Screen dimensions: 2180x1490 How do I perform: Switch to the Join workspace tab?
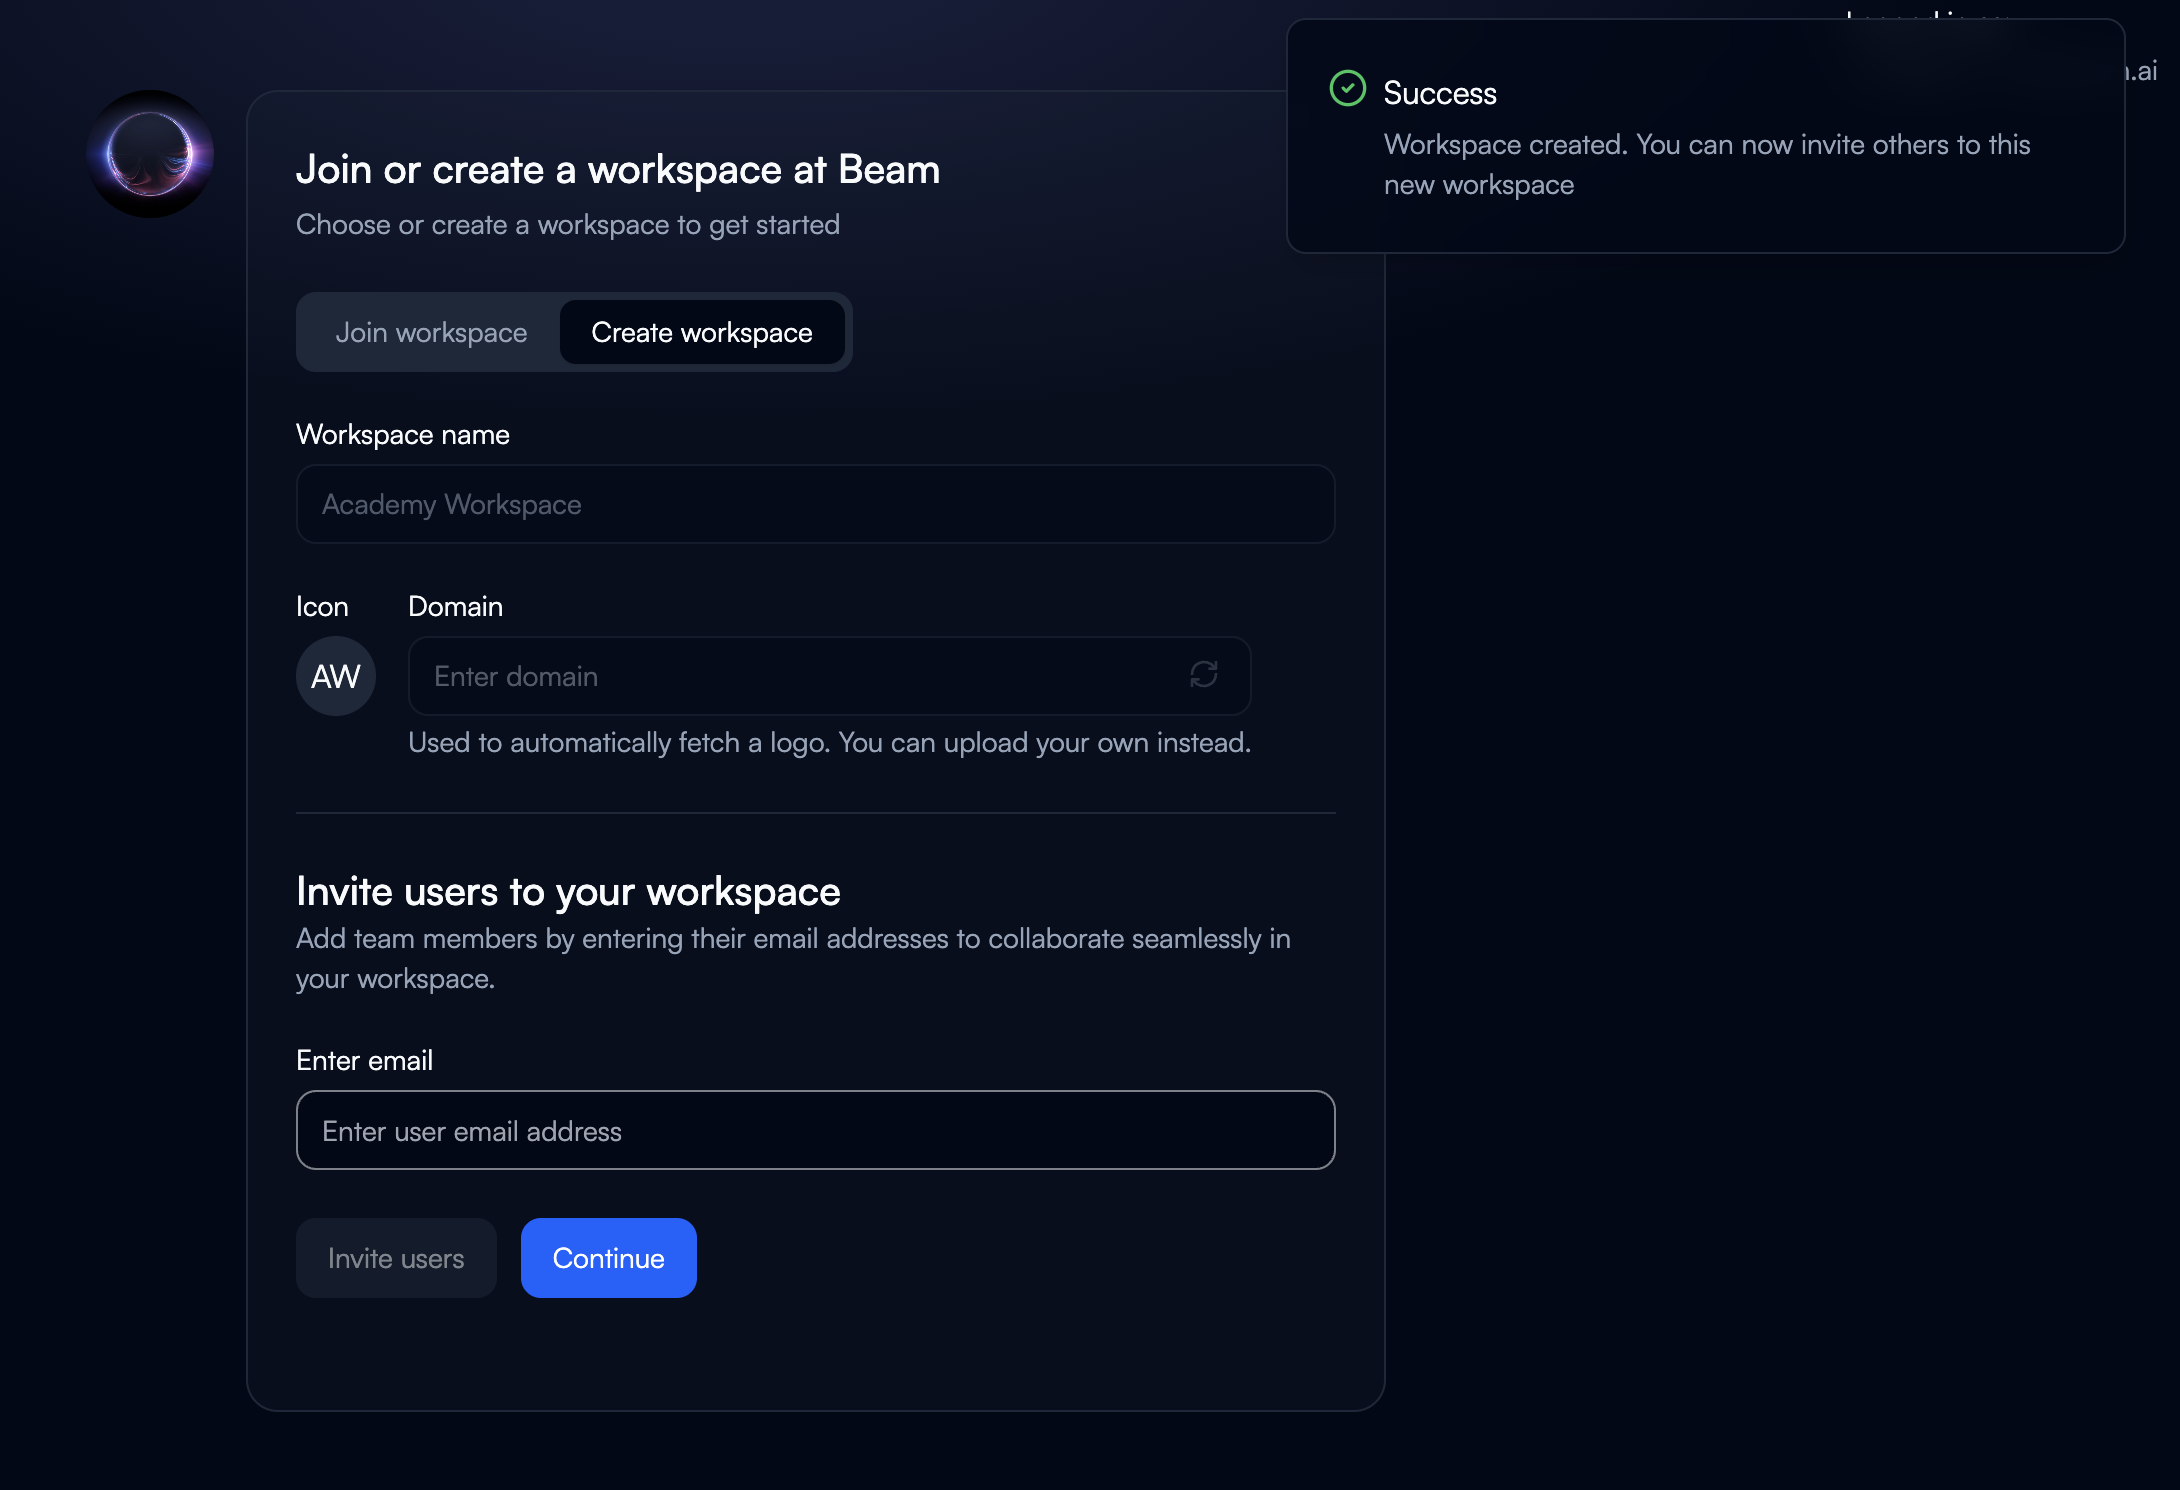[431, 333]
